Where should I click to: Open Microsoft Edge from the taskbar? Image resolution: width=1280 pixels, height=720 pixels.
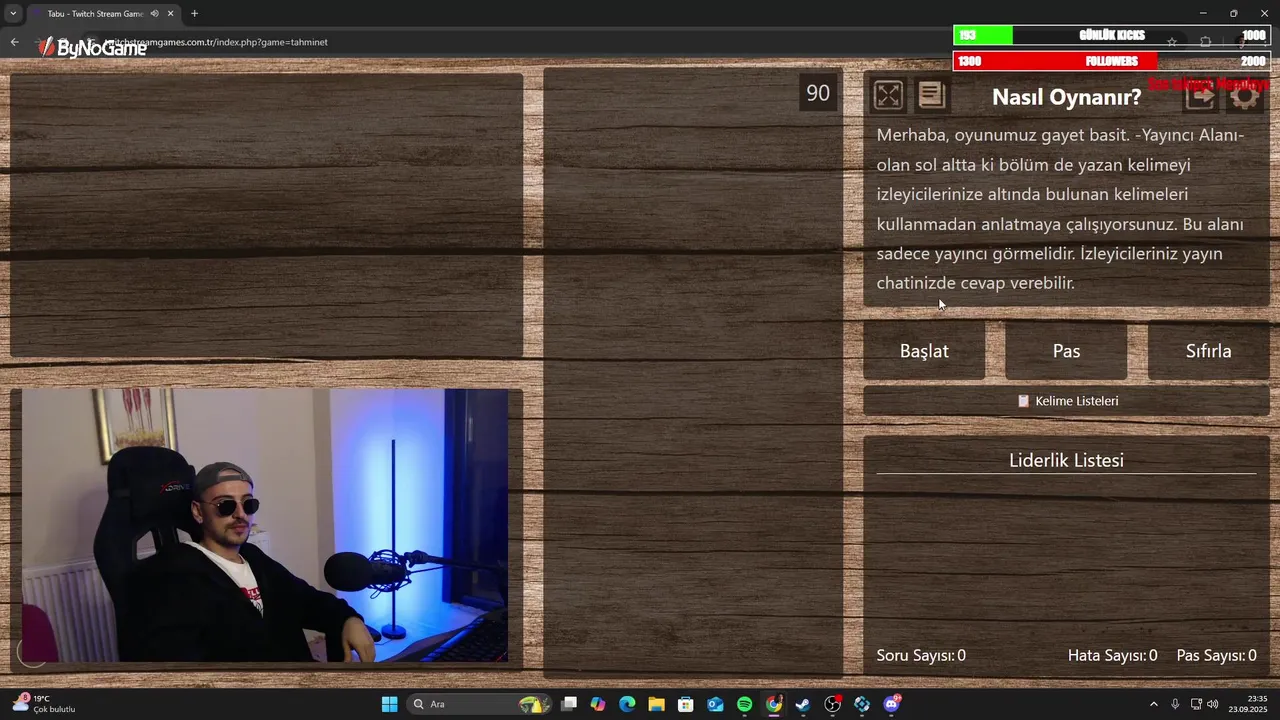click(627, 704)
